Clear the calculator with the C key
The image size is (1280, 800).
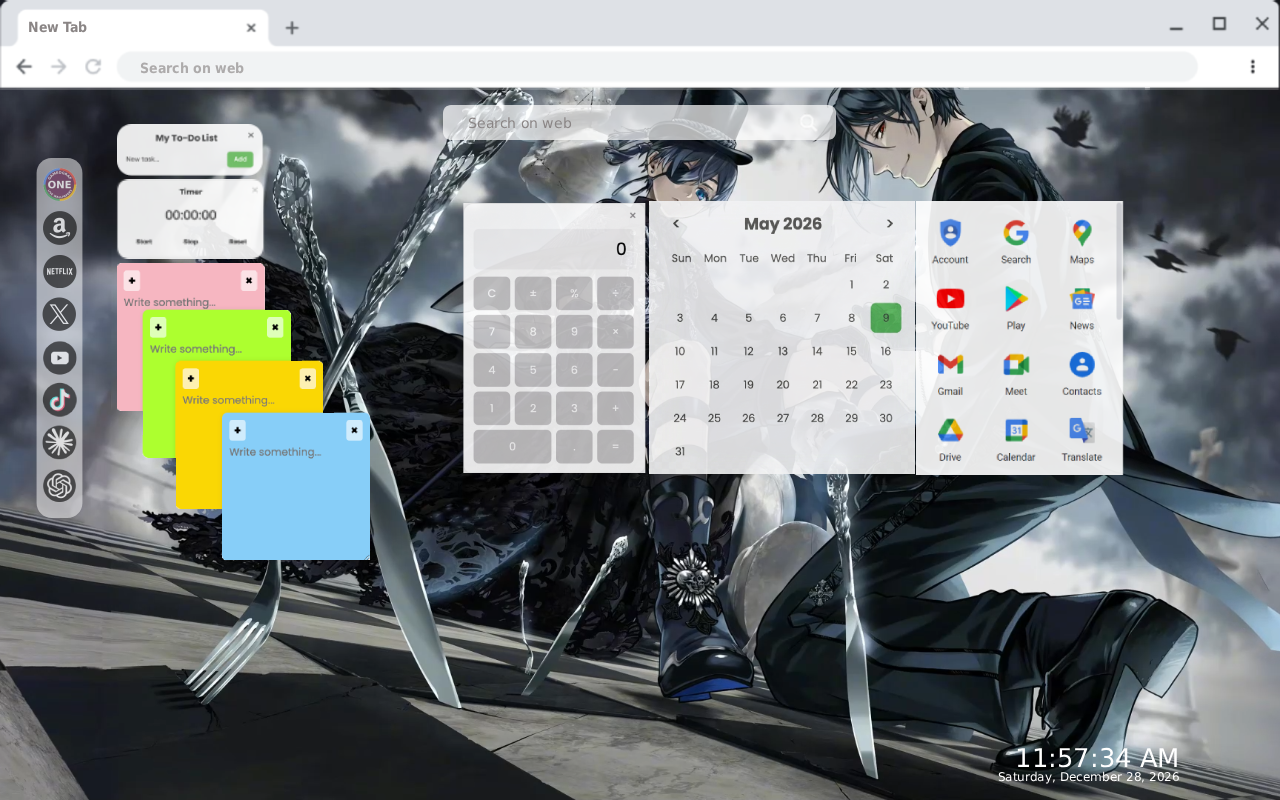tap(492, 294)
